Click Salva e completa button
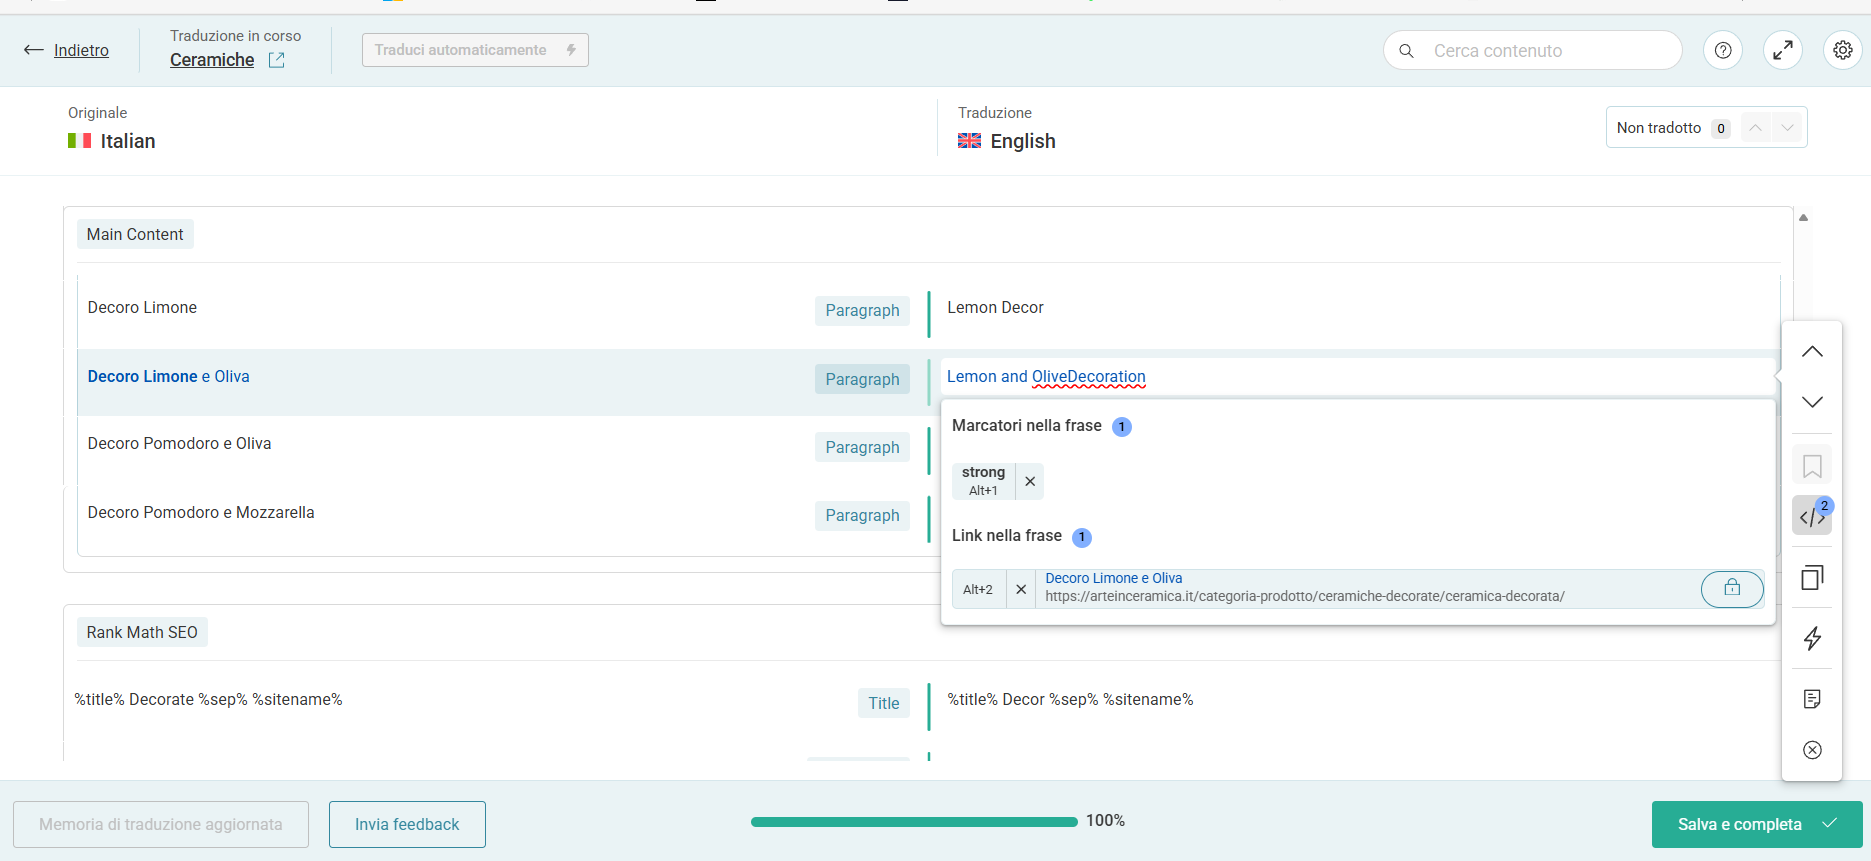 (1755, 824)
